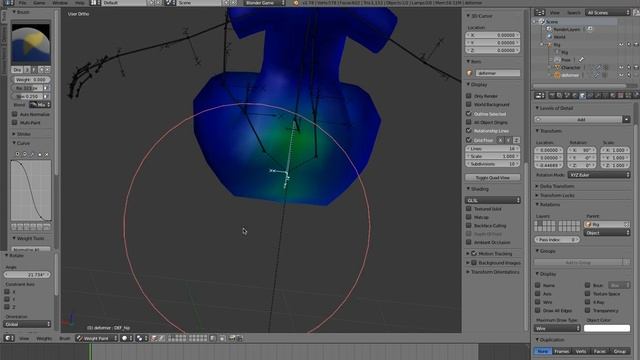Click the World icon in the outliner

[x=549, y=37]
